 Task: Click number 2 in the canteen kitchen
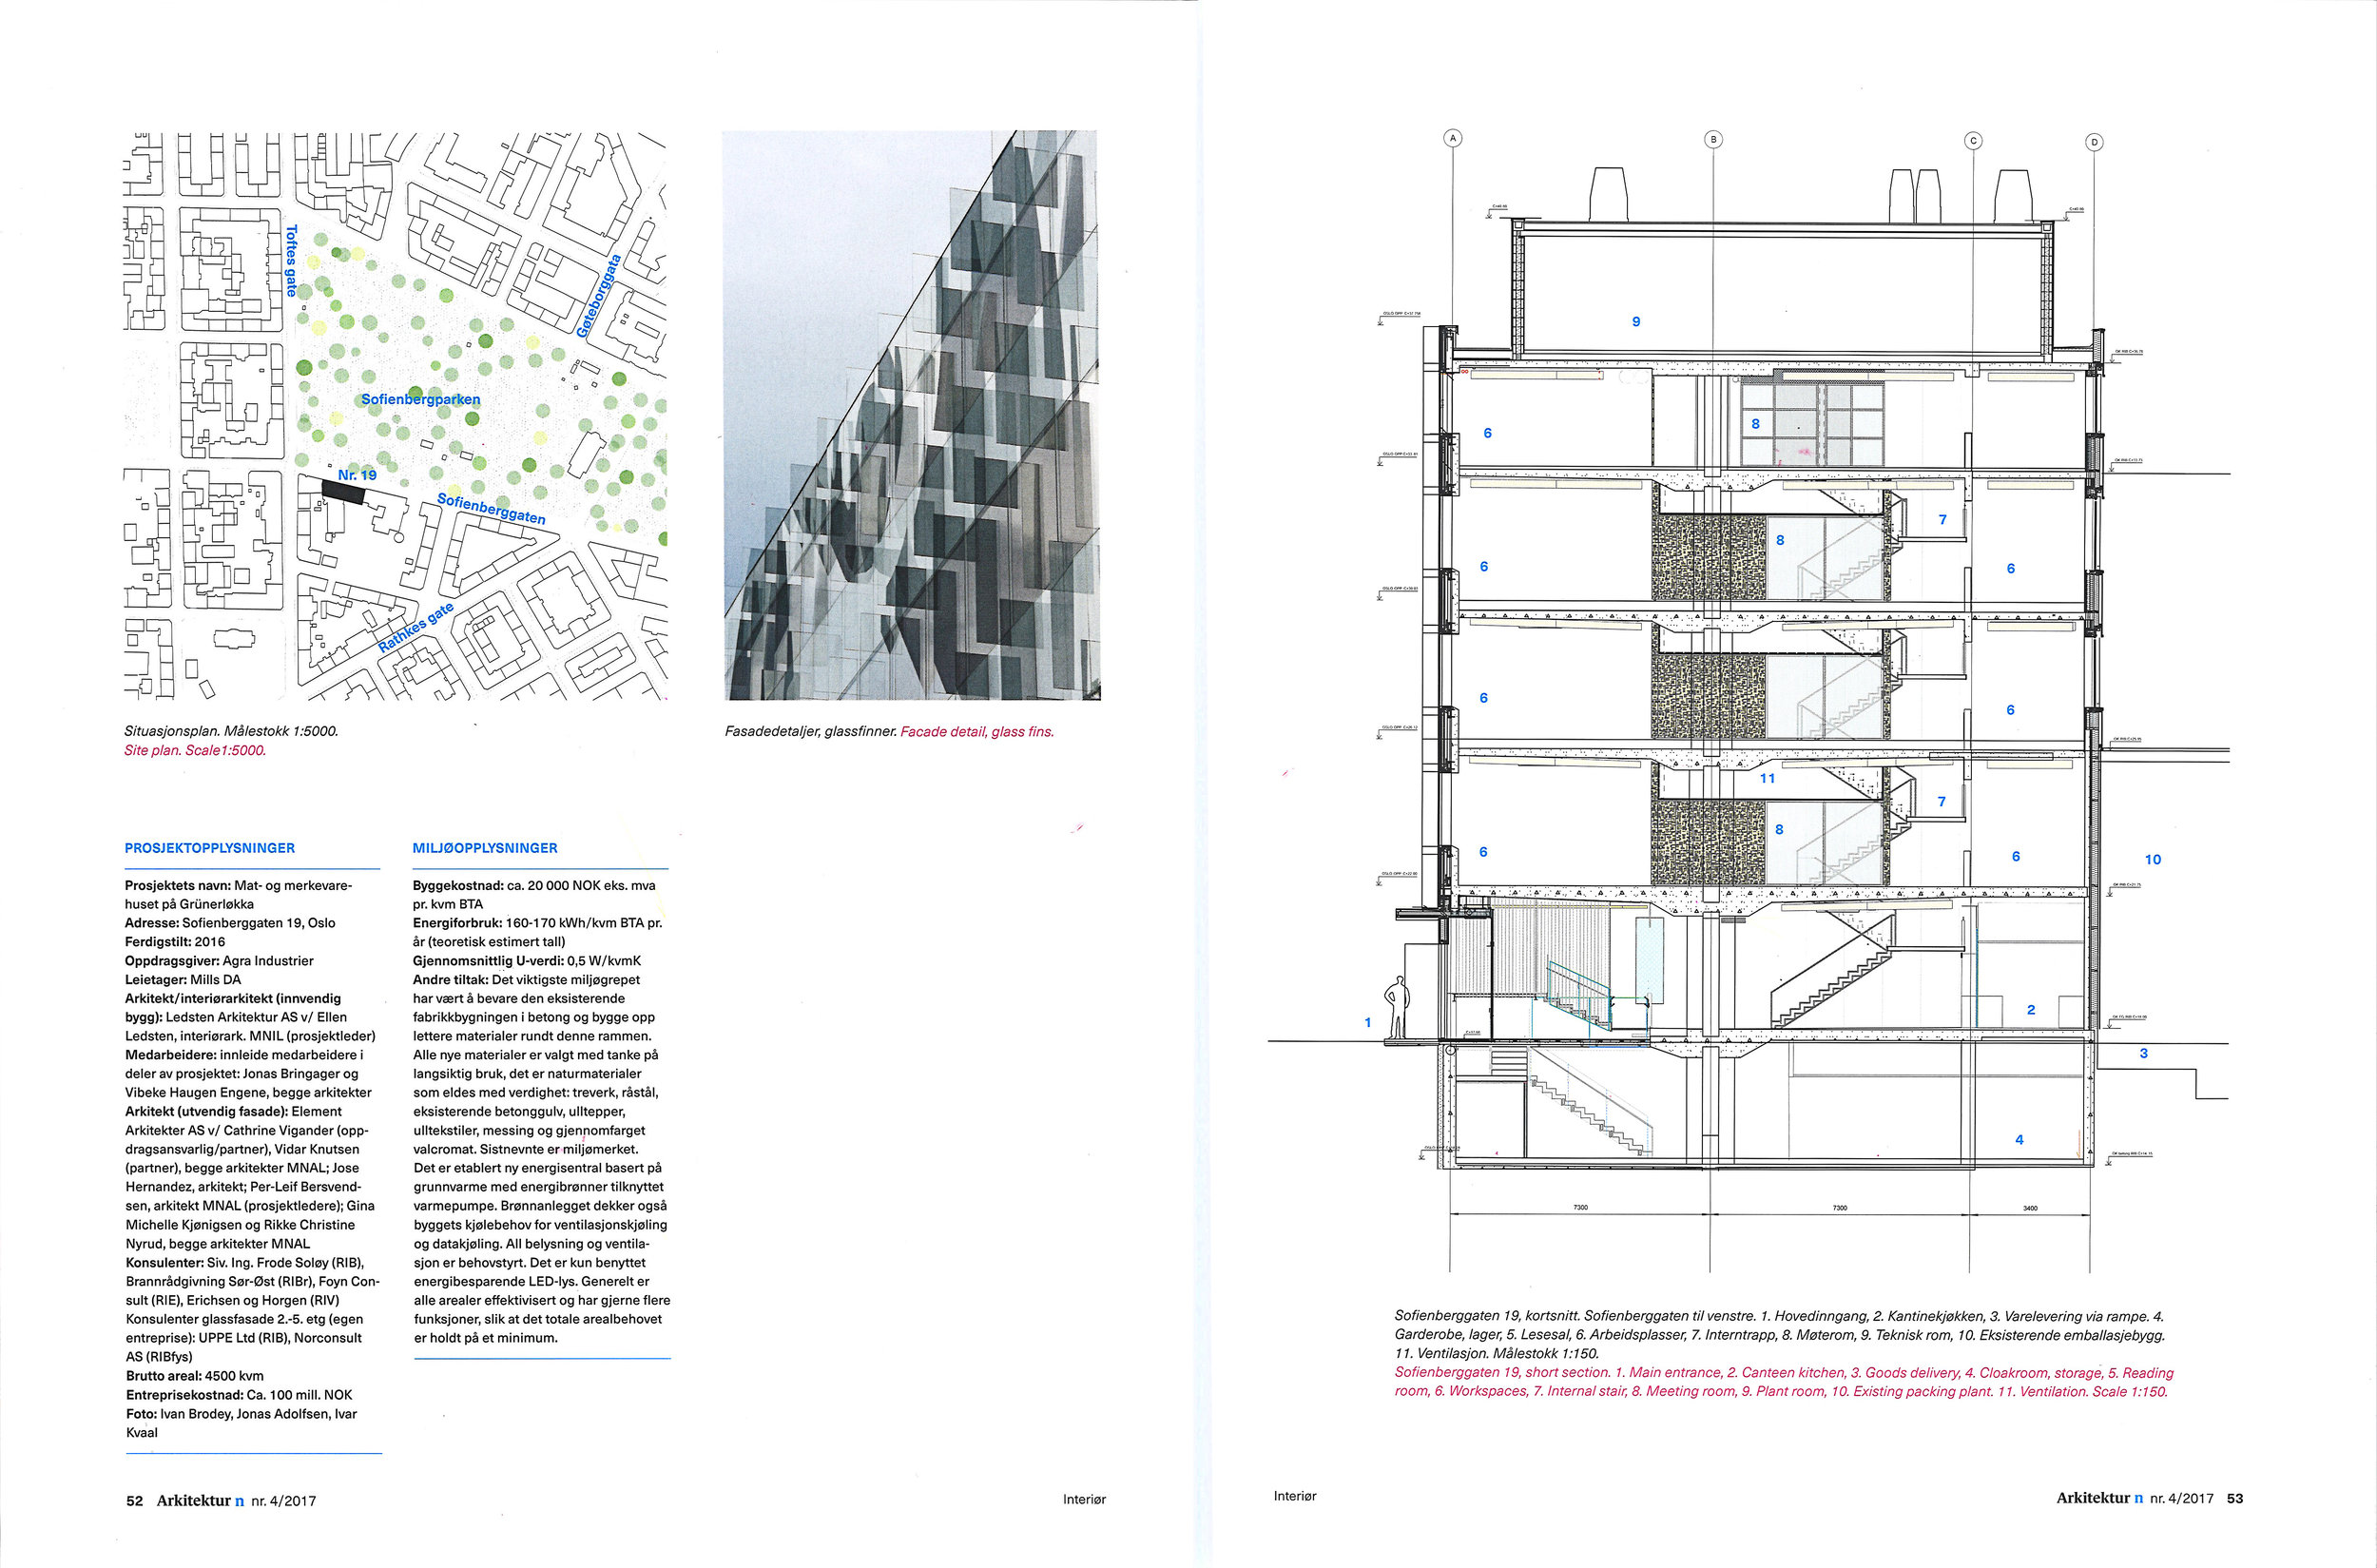2031,1009
